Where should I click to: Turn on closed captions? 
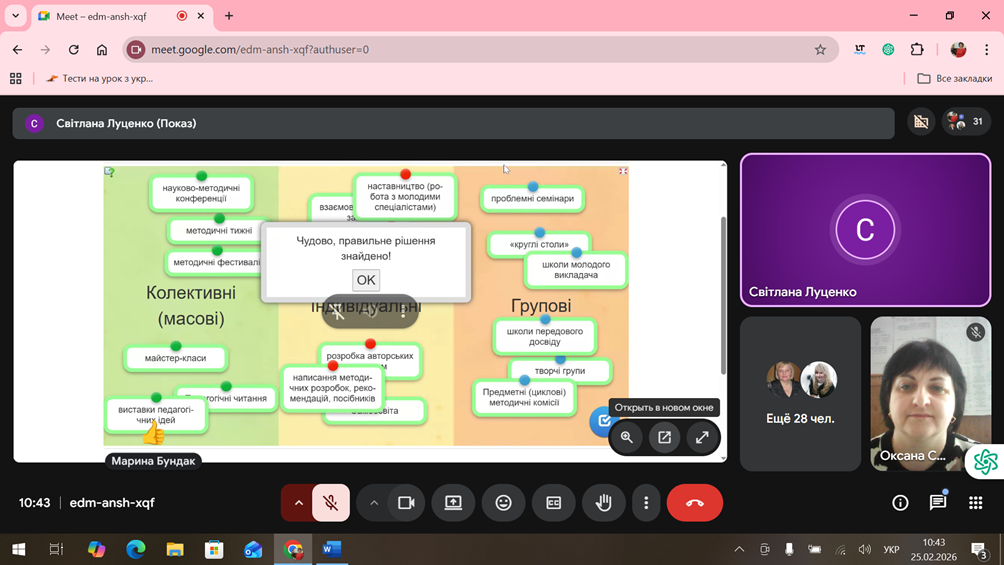[x=553, y=503]
